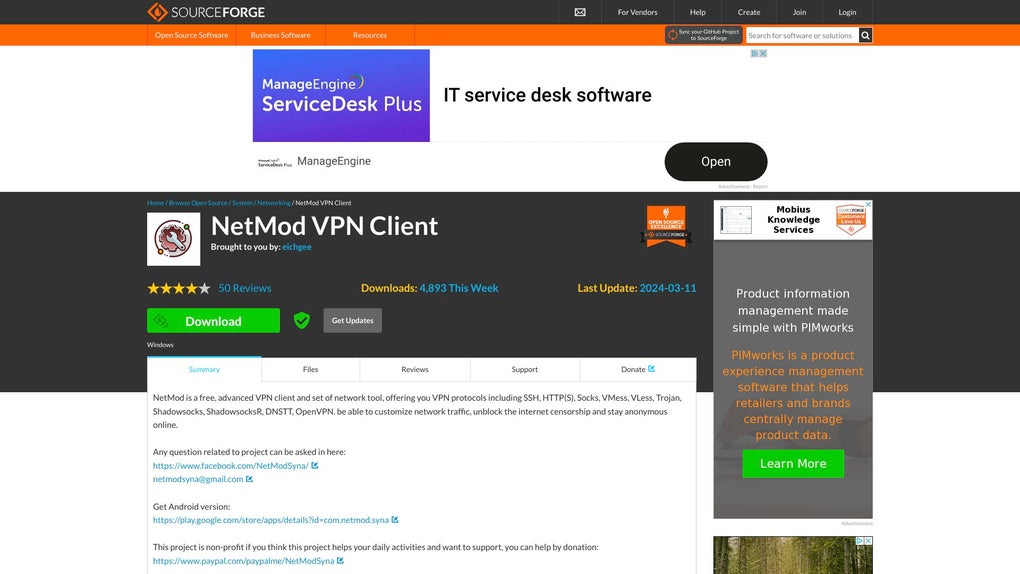
Task: Click the search magnifier button
Action: tap(865, 35)
